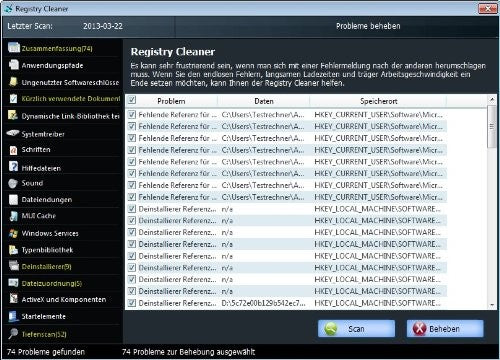Click the Beheben fix button
Viewport: 500px width, 360px height.
(445, 329)
